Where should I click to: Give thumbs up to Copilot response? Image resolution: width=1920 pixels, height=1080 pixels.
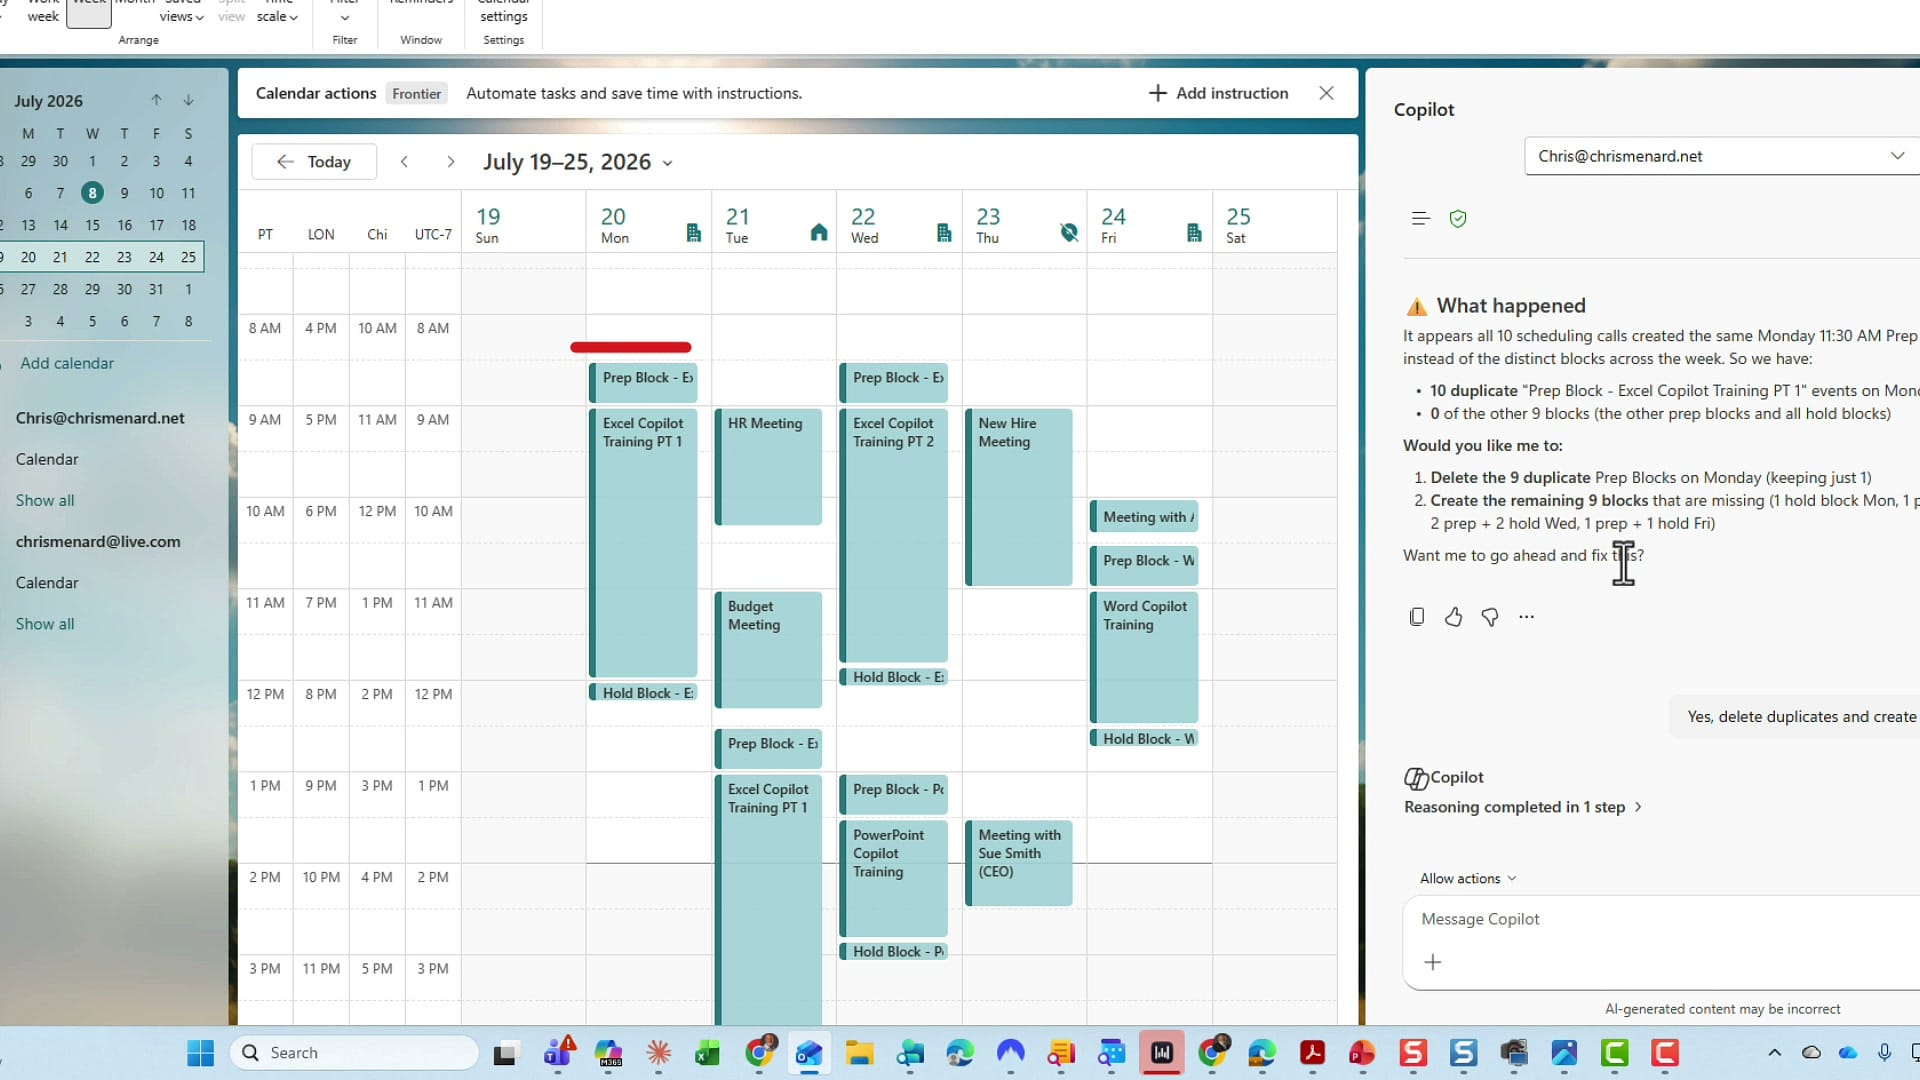(1453, 617)
